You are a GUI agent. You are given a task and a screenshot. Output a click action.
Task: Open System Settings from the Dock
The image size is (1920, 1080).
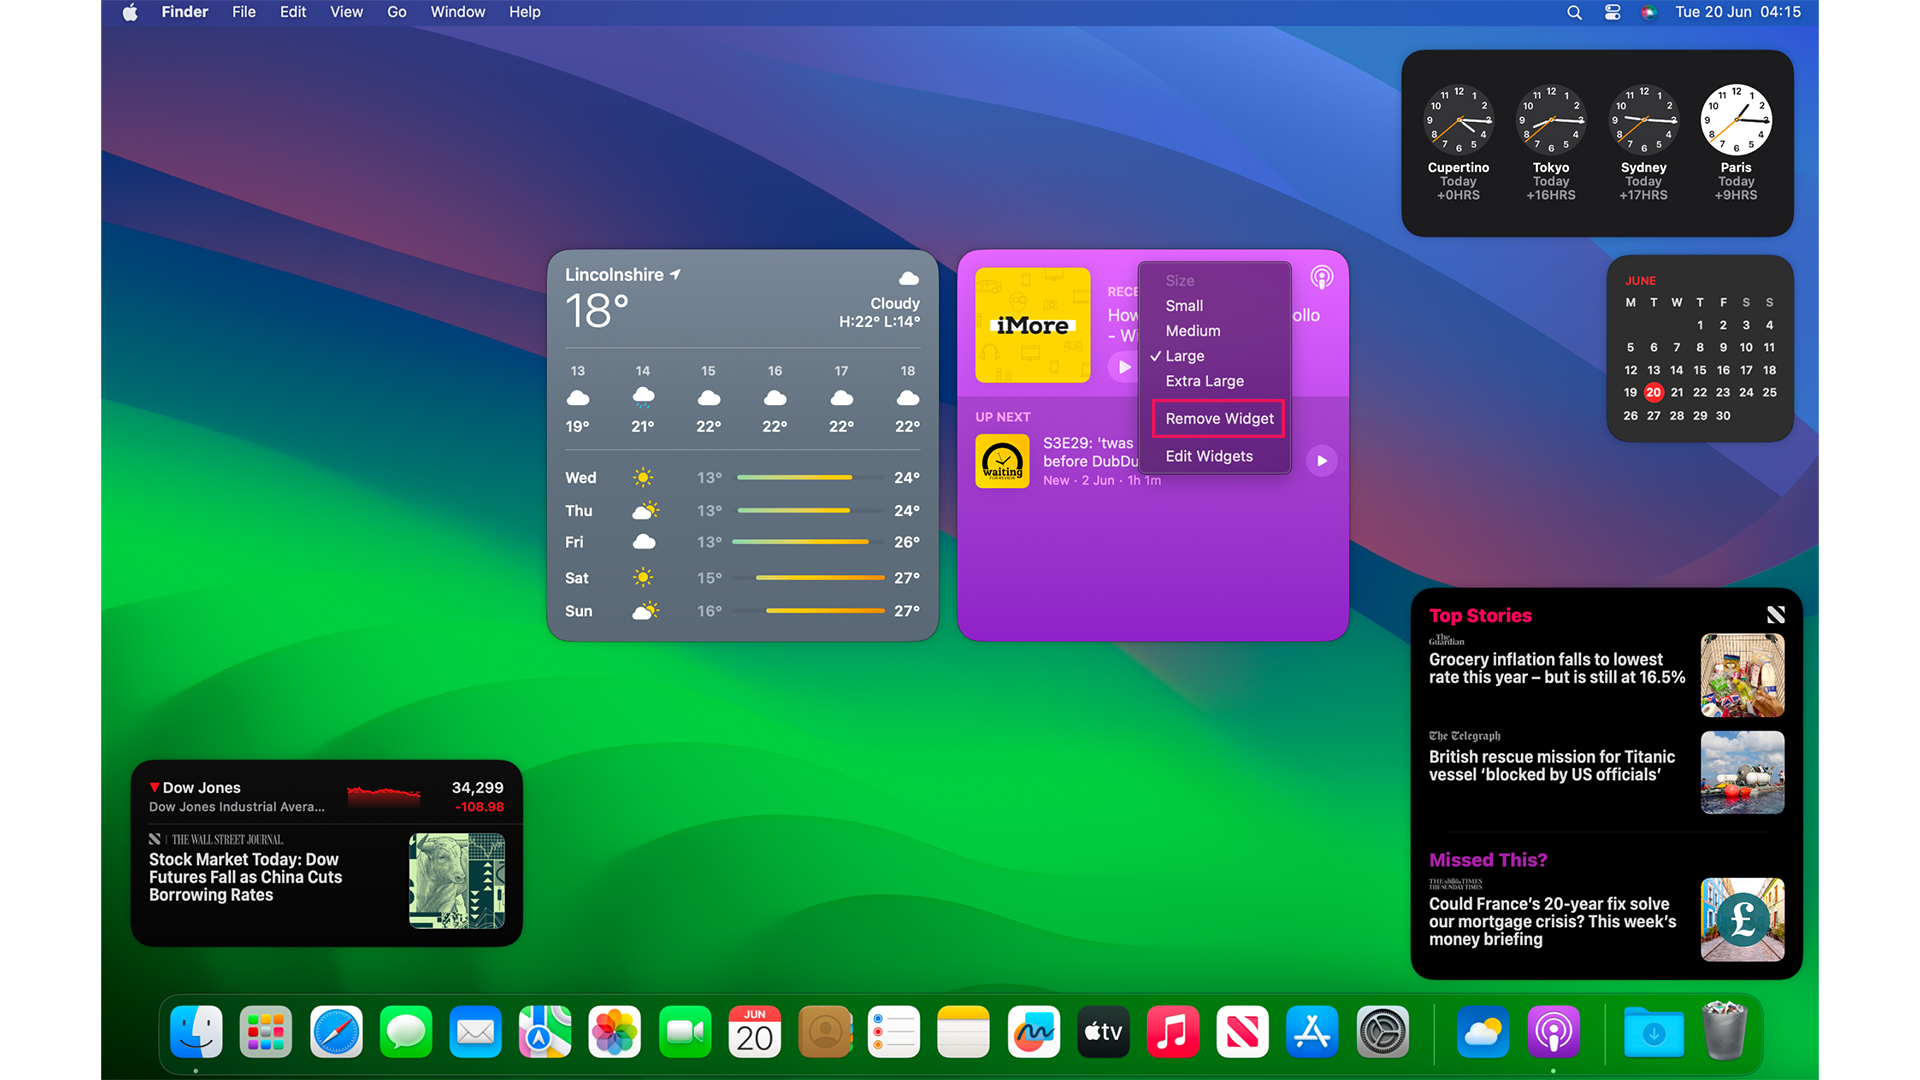(x=1383, y=1032)
